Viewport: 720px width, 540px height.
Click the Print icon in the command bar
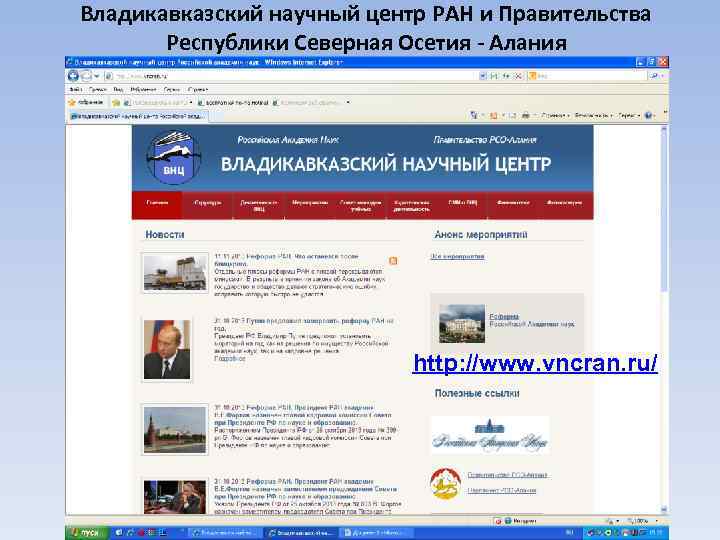tap(525, 115)
